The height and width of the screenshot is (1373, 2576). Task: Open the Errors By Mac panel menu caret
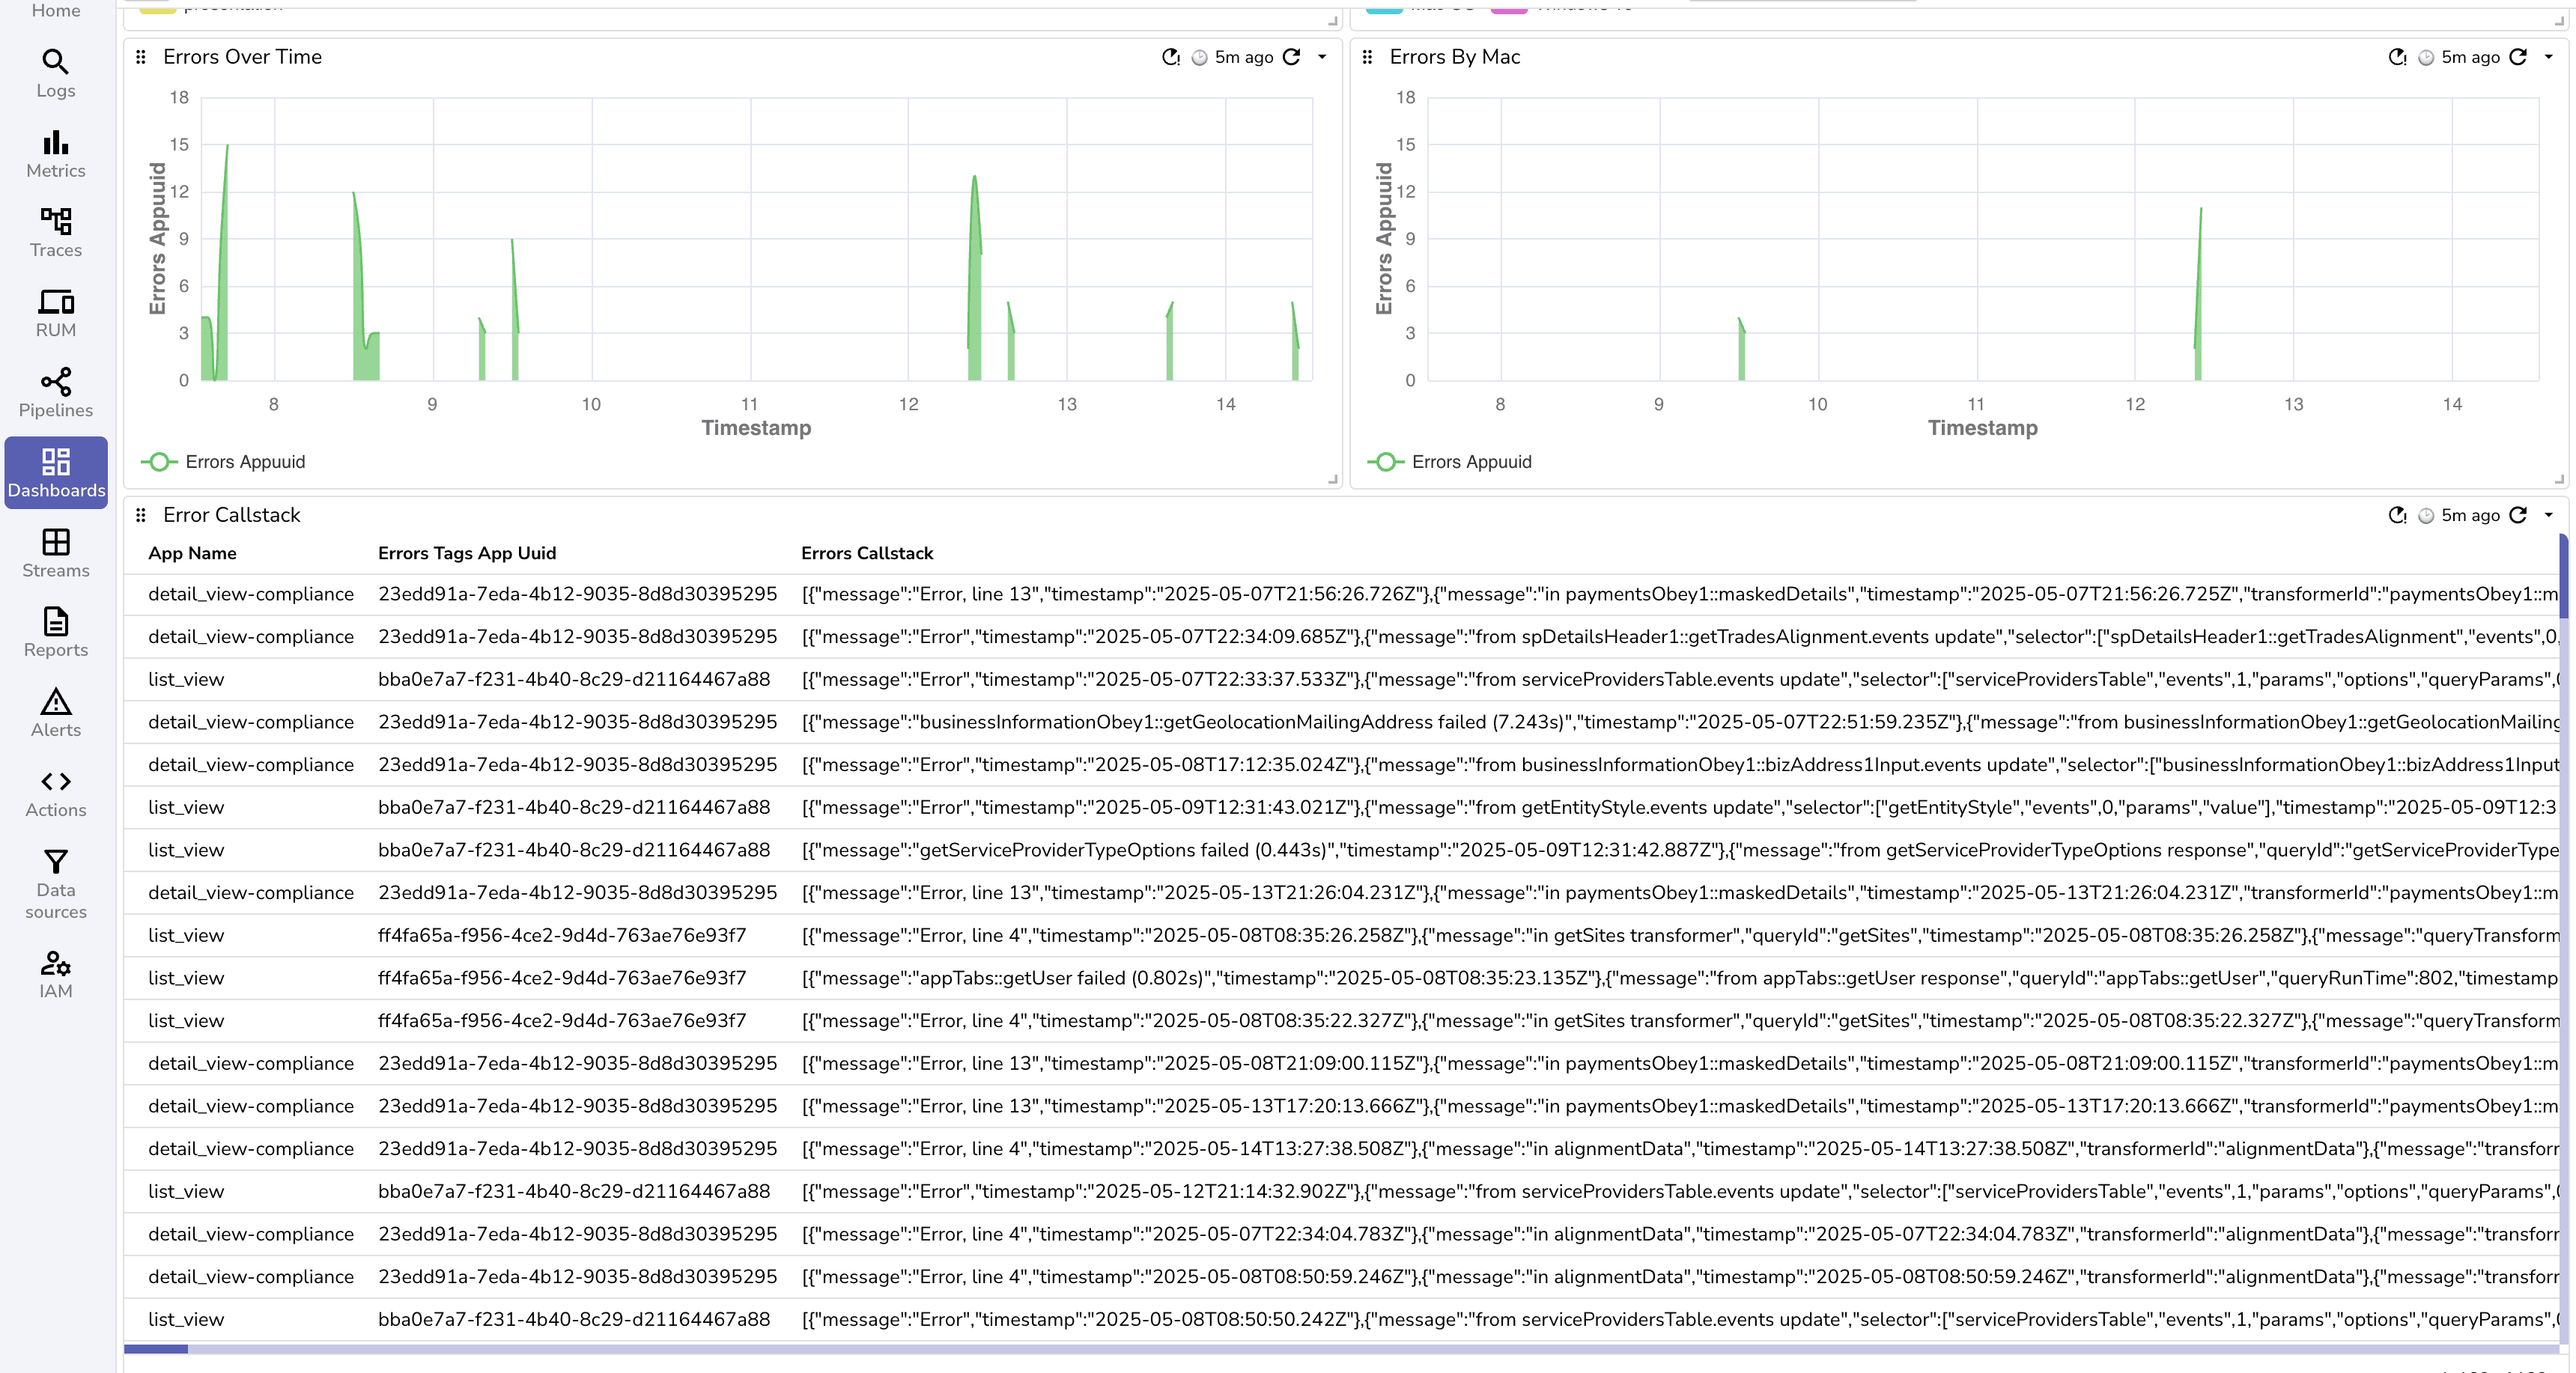[x=2549, y=57]
